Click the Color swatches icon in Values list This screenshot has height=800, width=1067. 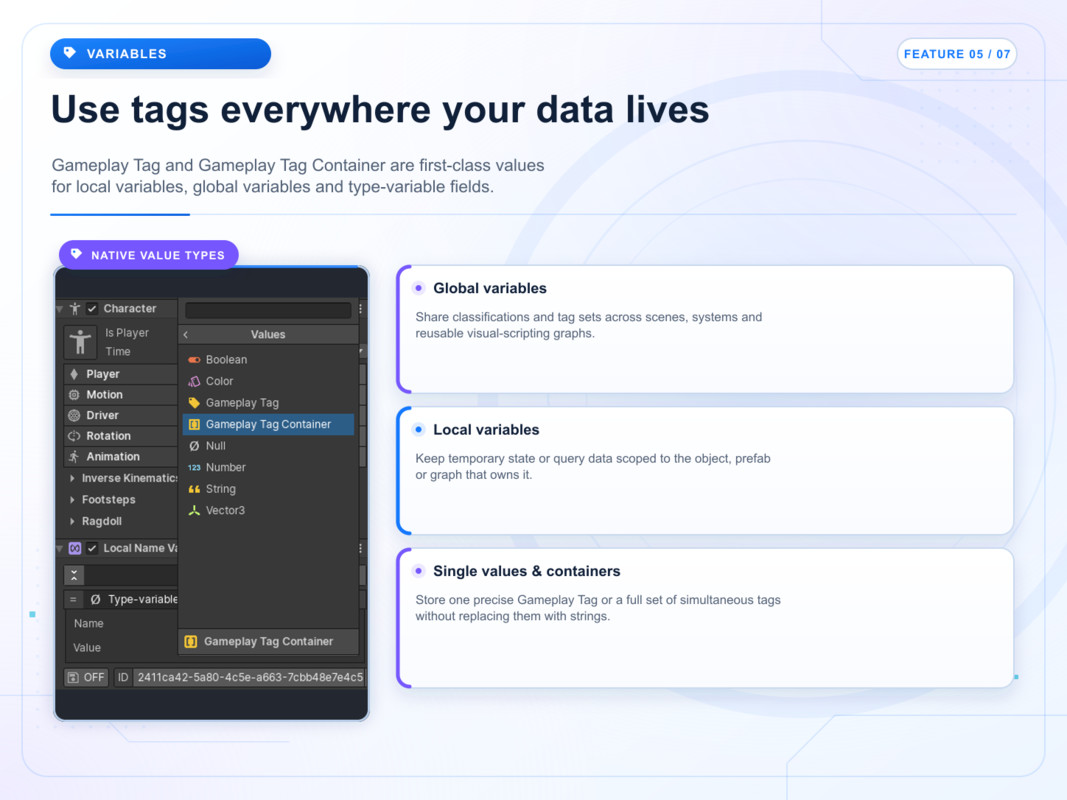(x=194, y=382)
